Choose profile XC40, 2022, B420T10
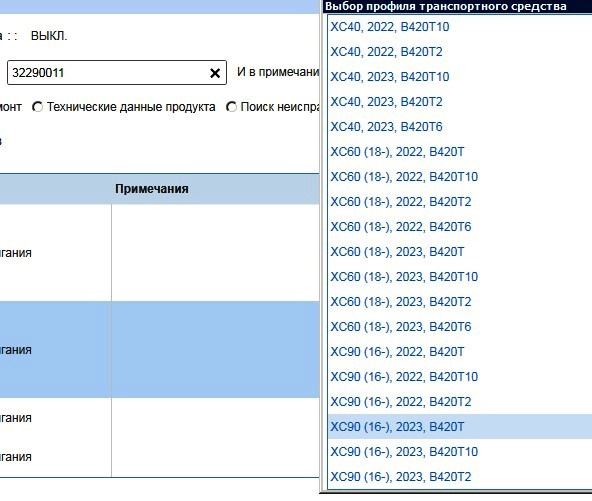 460,27
